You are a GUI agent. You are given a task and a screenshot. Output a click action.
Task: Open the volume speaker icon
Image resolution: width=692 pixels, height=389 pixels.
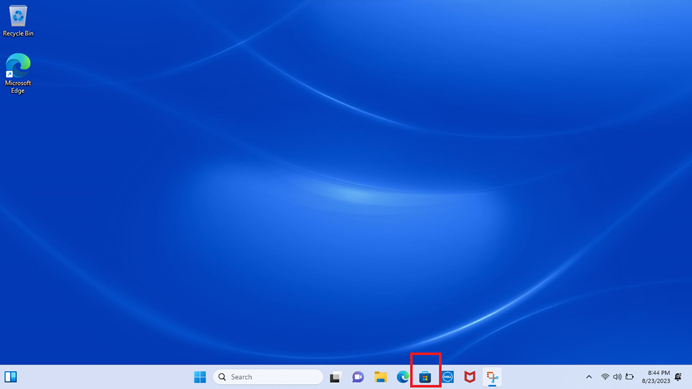(617, 377)
